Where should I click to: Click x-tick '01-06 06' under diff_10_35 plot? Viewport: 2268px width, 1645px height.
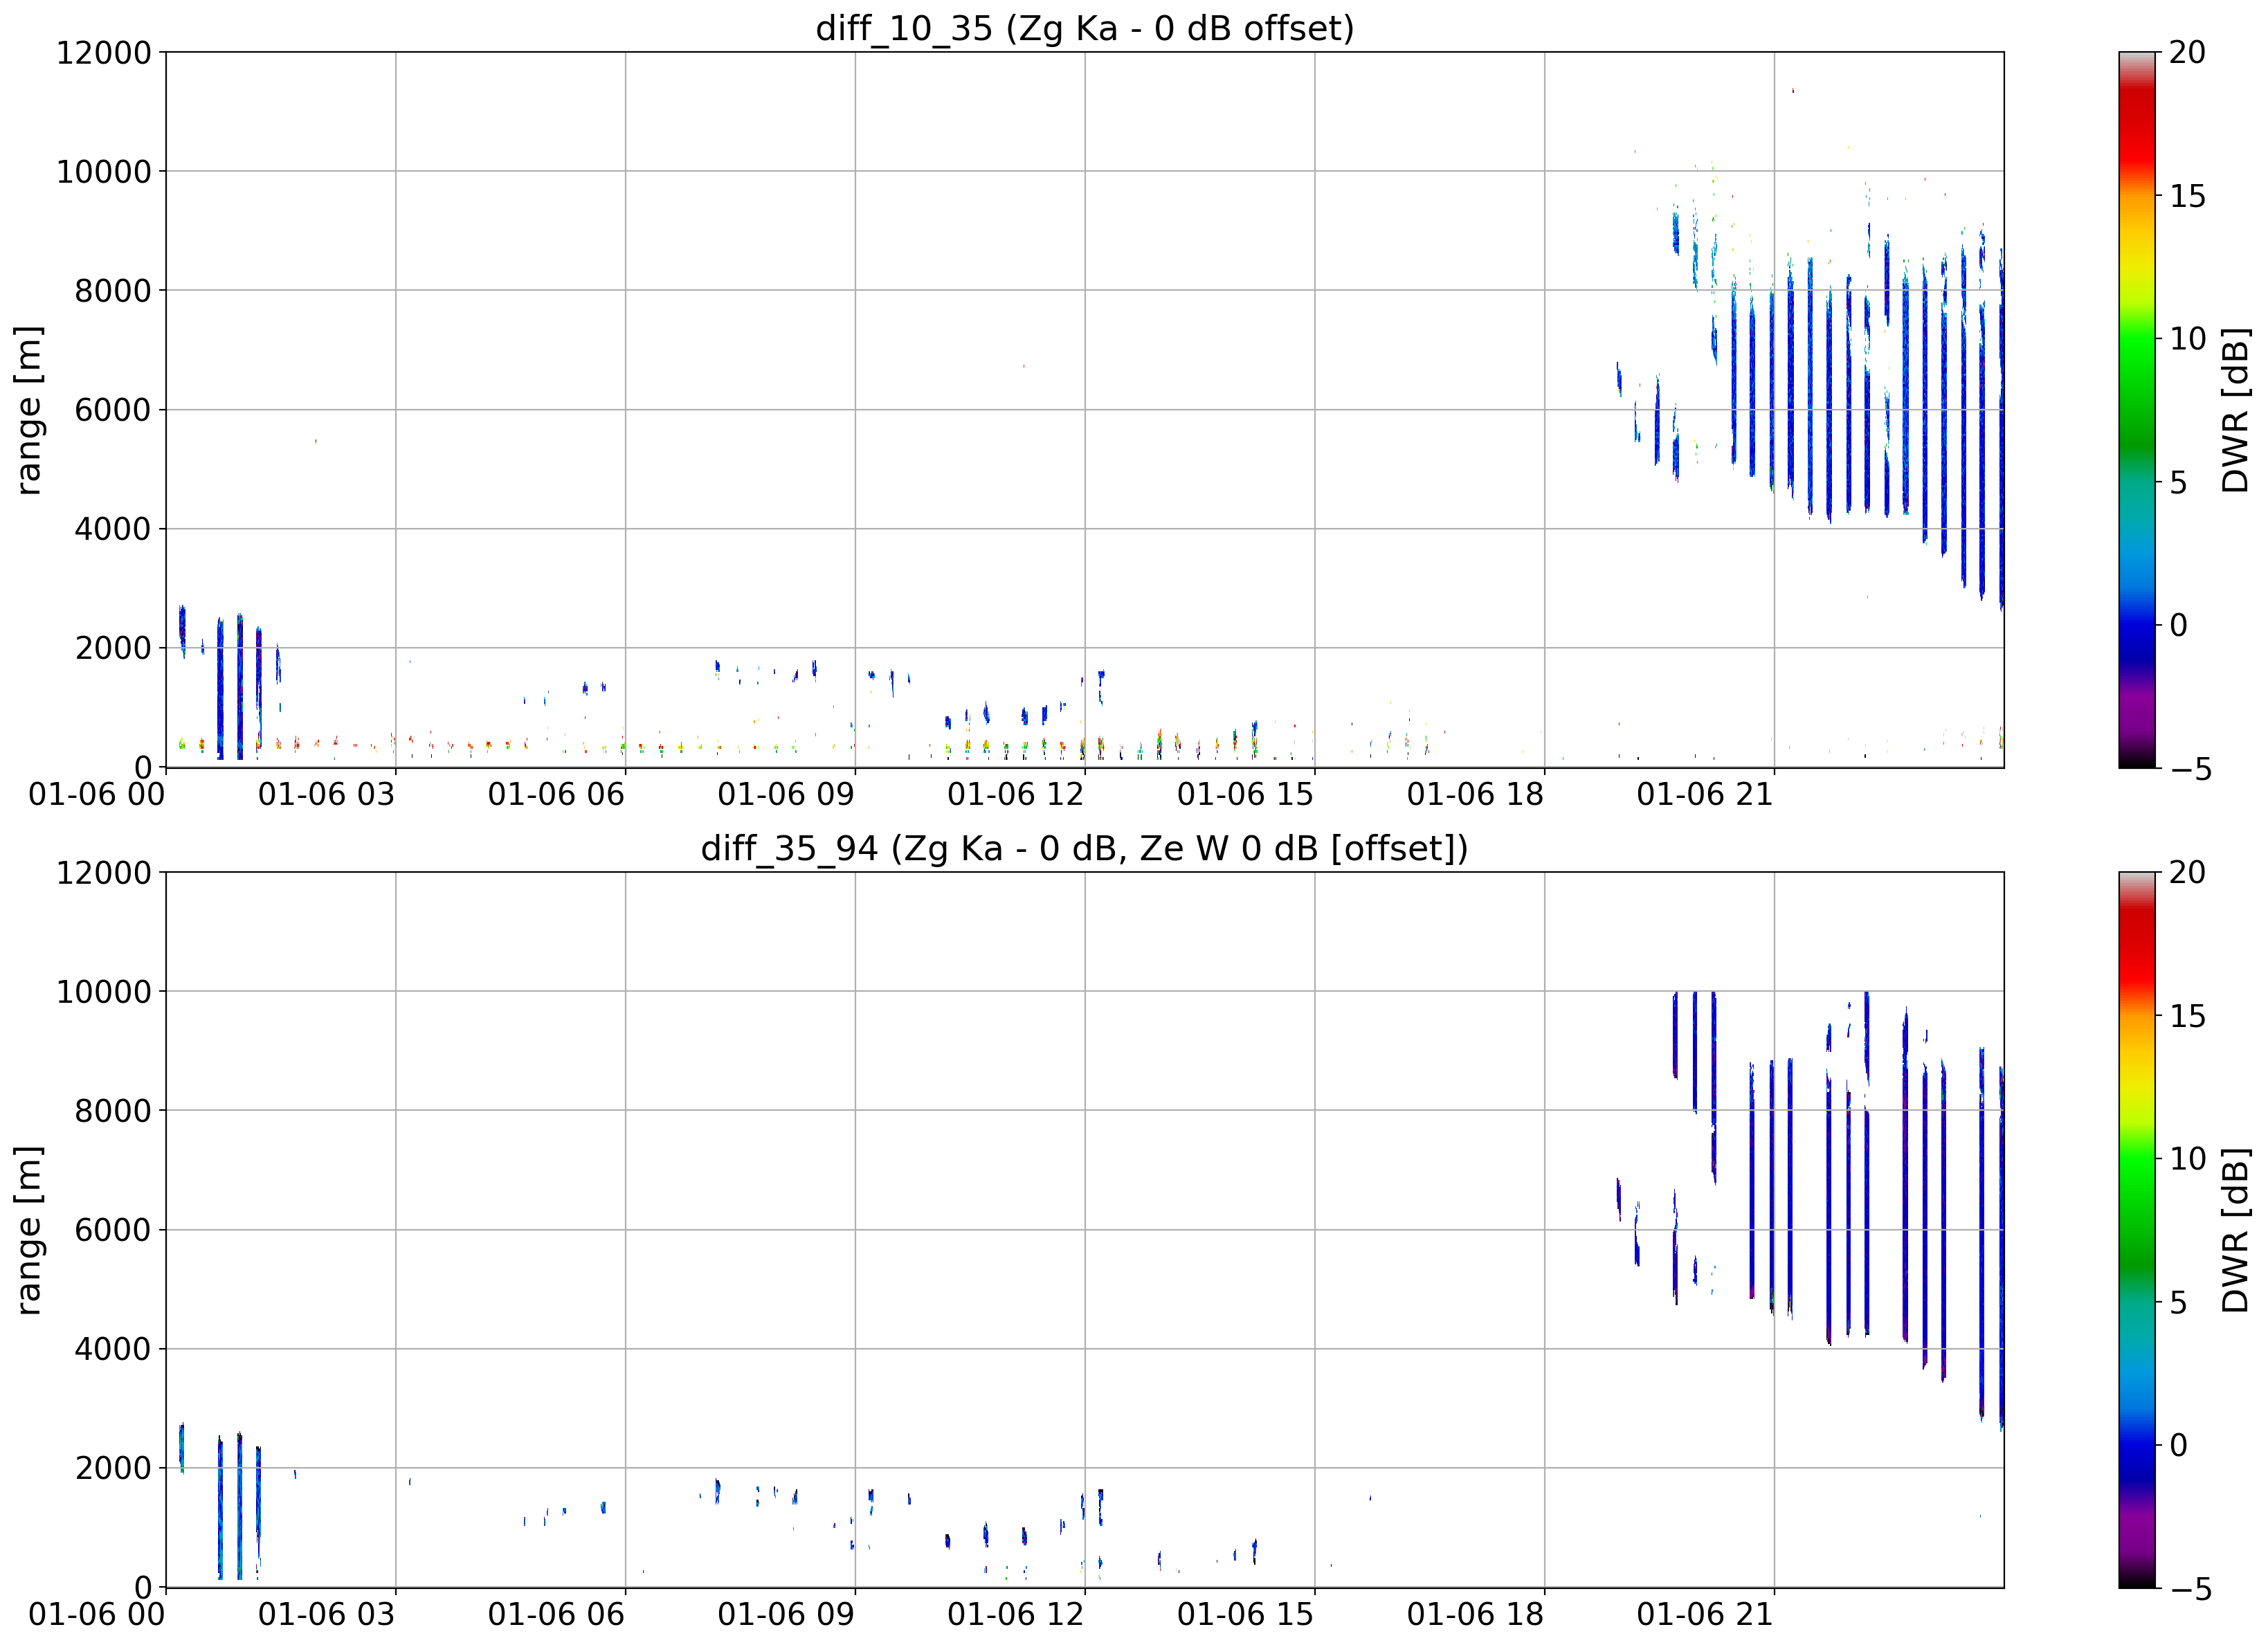pos(556,795)
